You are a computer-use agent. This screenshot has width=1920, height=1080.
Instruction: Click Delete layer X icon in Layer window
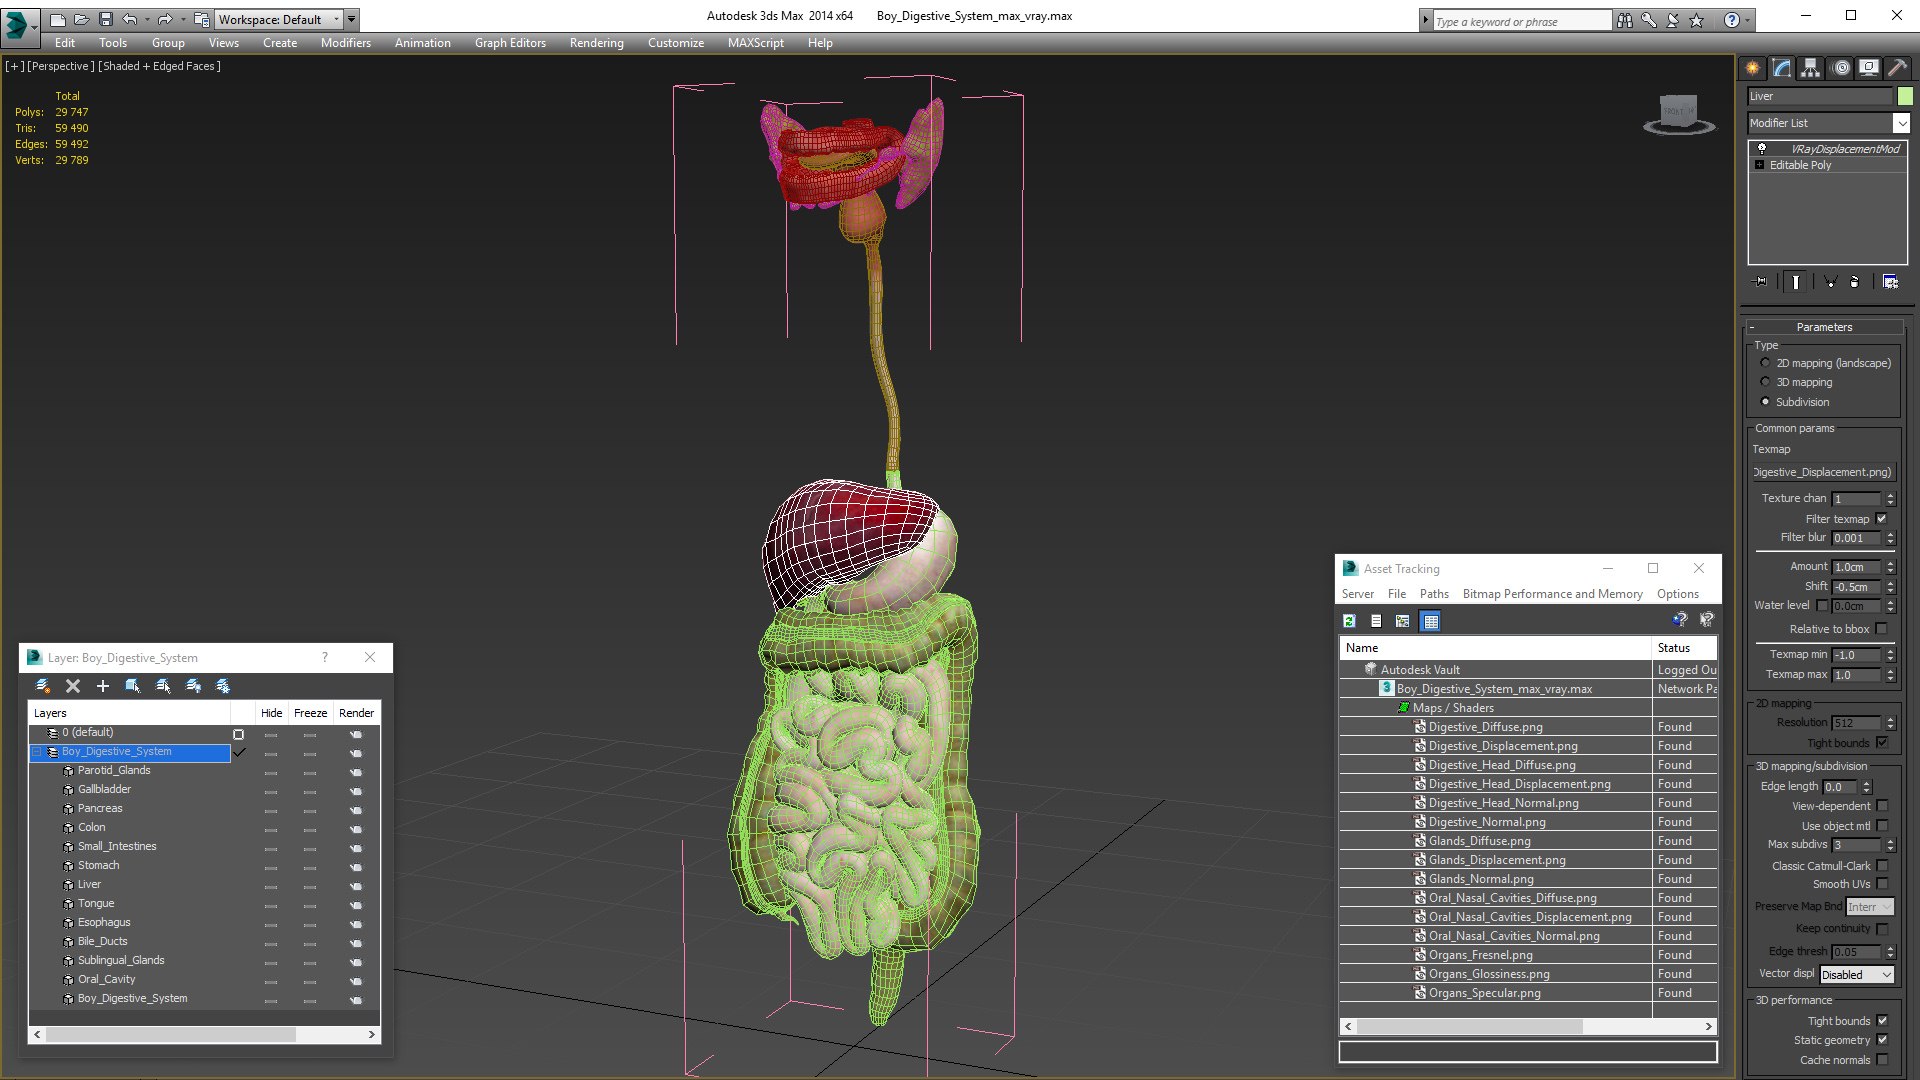(x=73, y=686)
